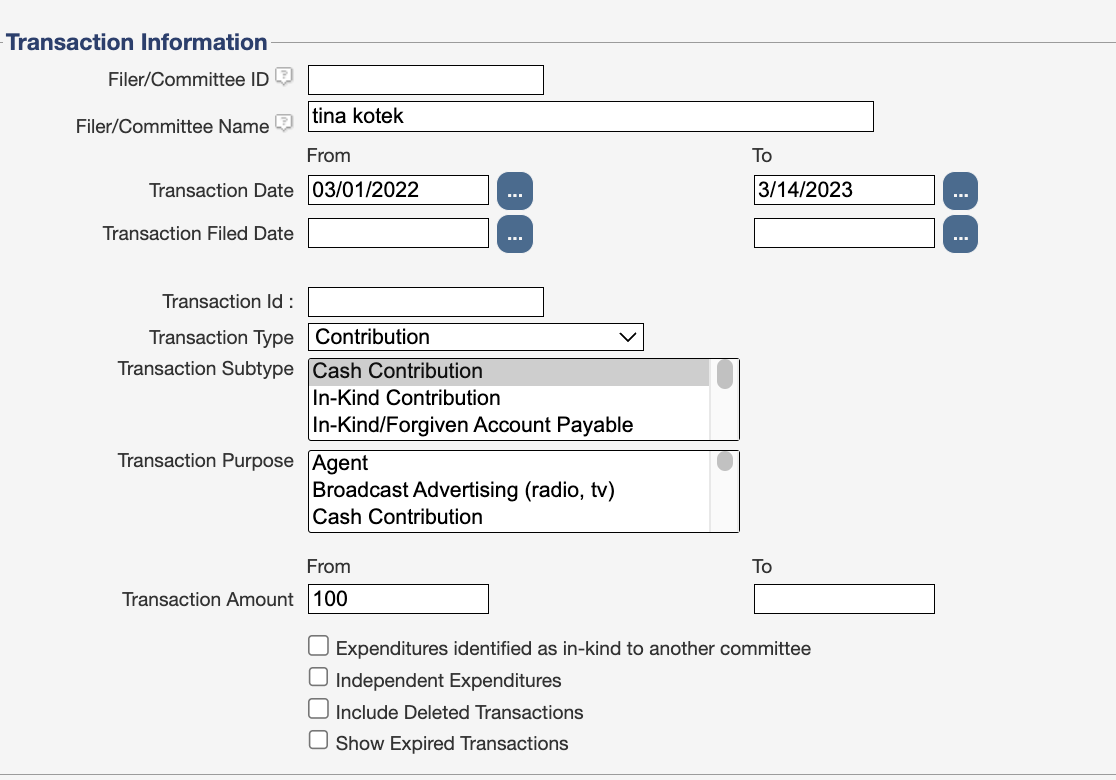The width and height of the screenshot is (1116, 780).
Task: Select Cash Contribution in Transaction Subtype
Action: (509, 371)
